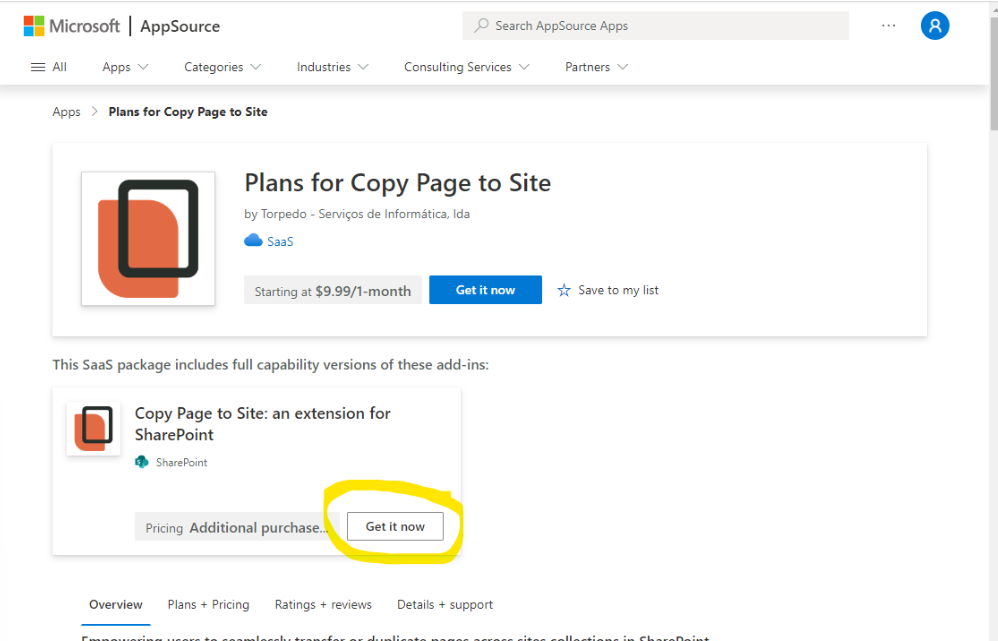
Task: Click Save to my list text
Action: tap(618, 290)
